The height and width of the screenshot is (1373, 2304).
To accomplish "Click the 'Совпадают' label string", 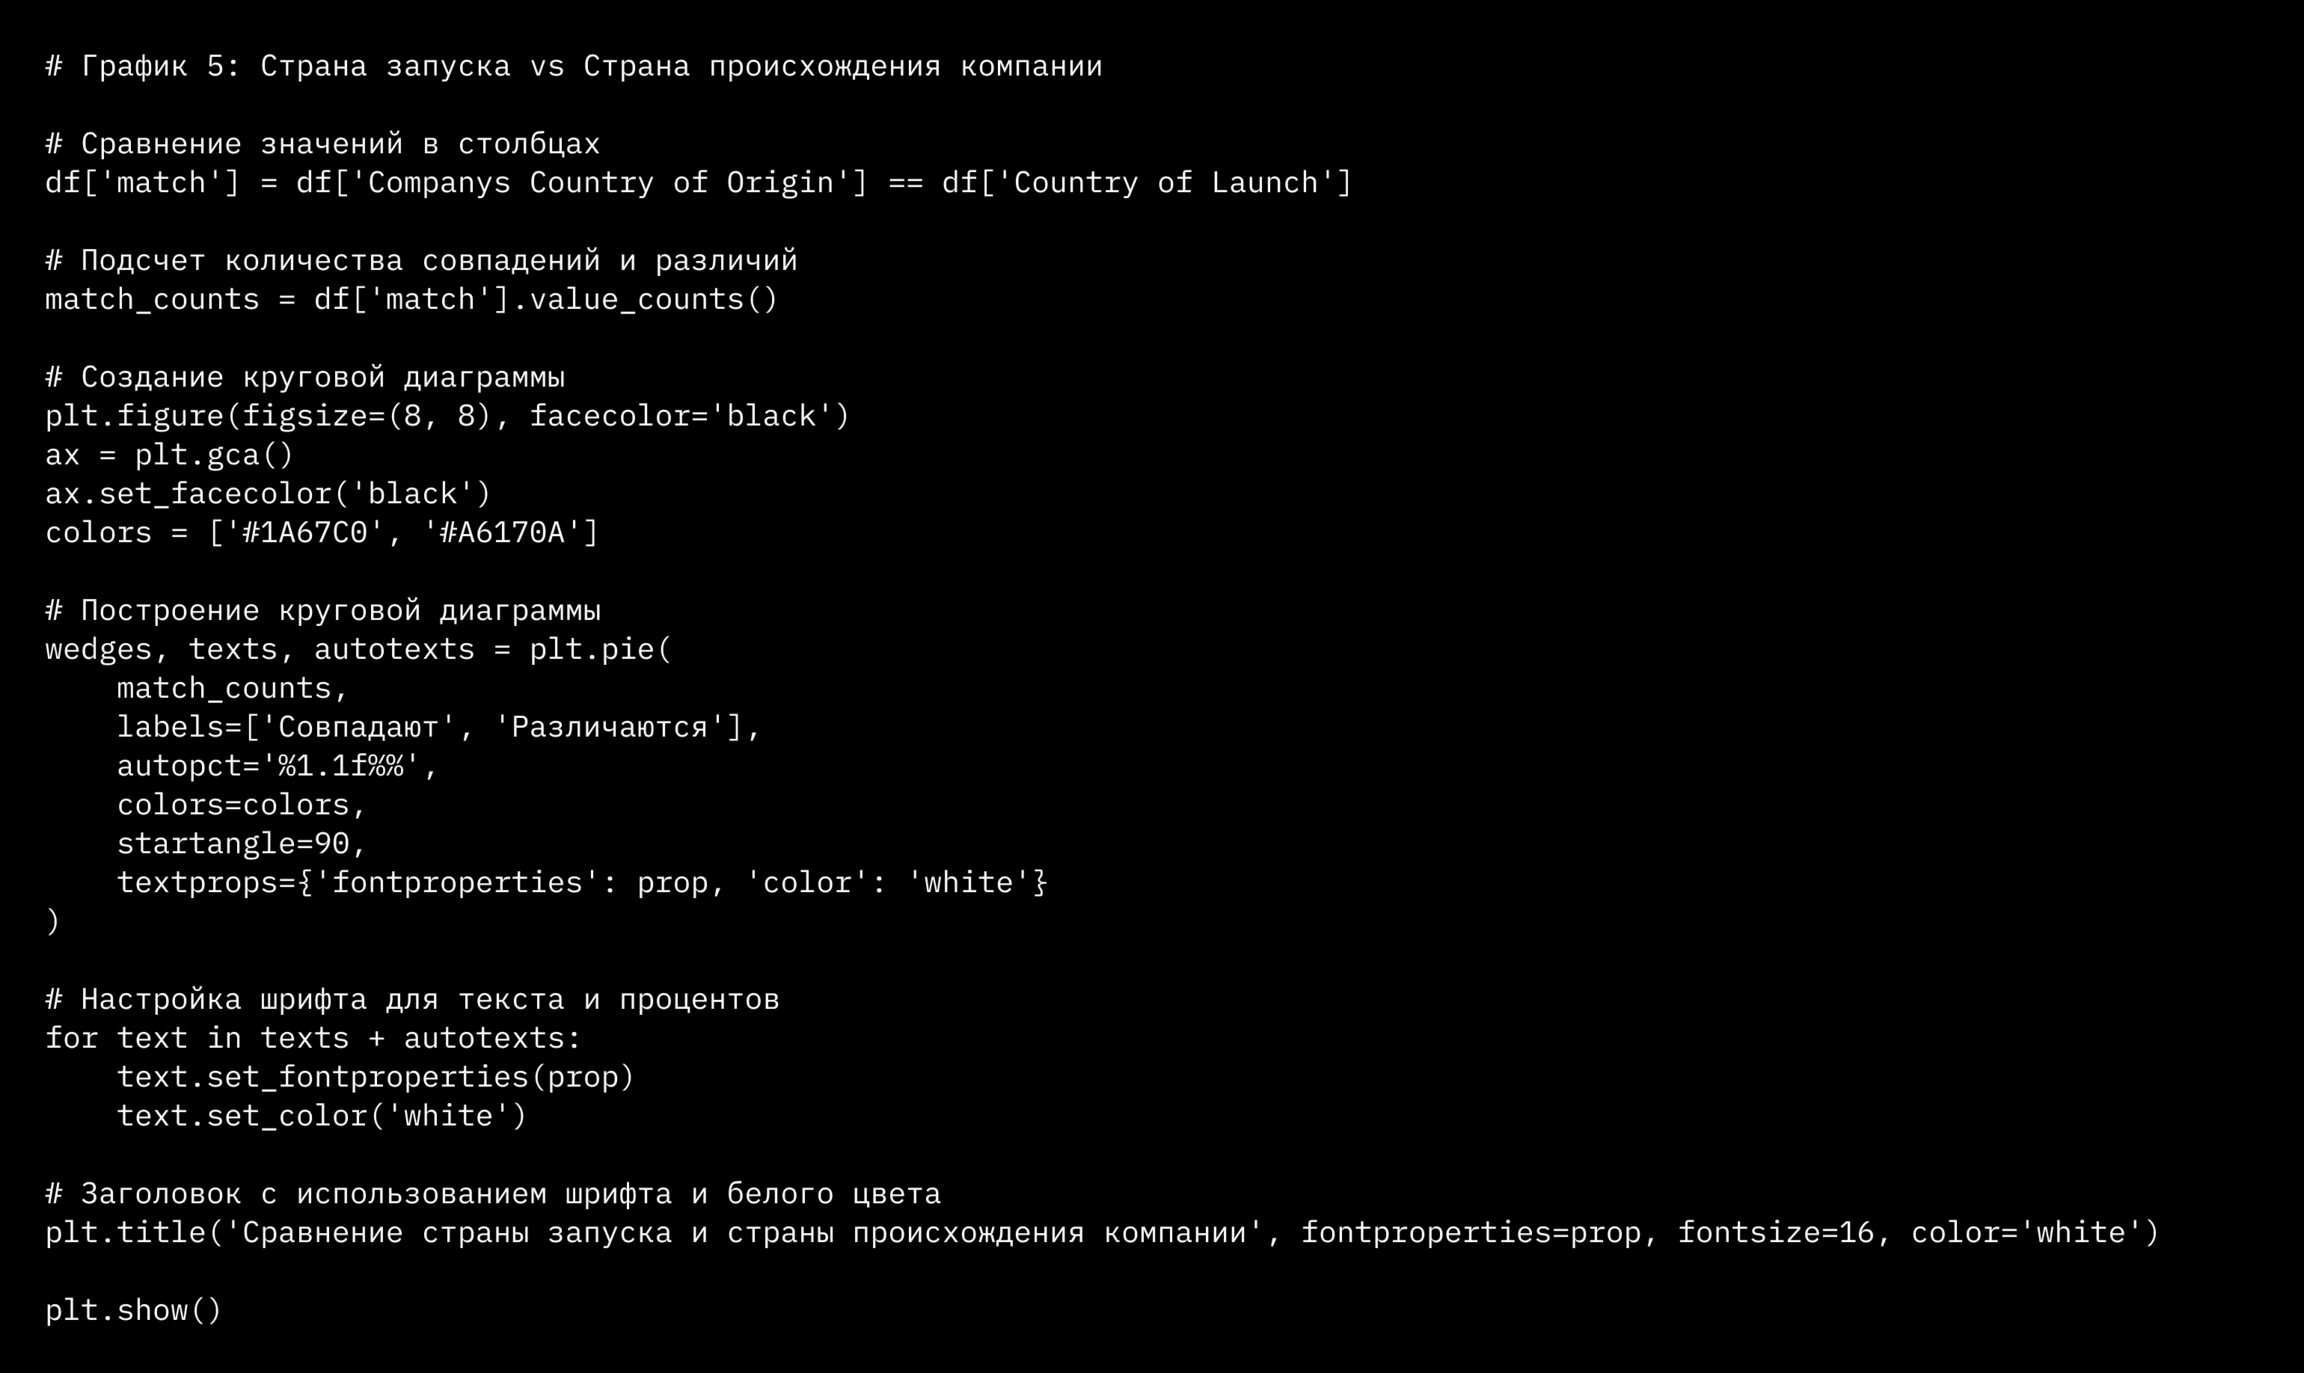I will pyautogui.click(x=359, y=728).
